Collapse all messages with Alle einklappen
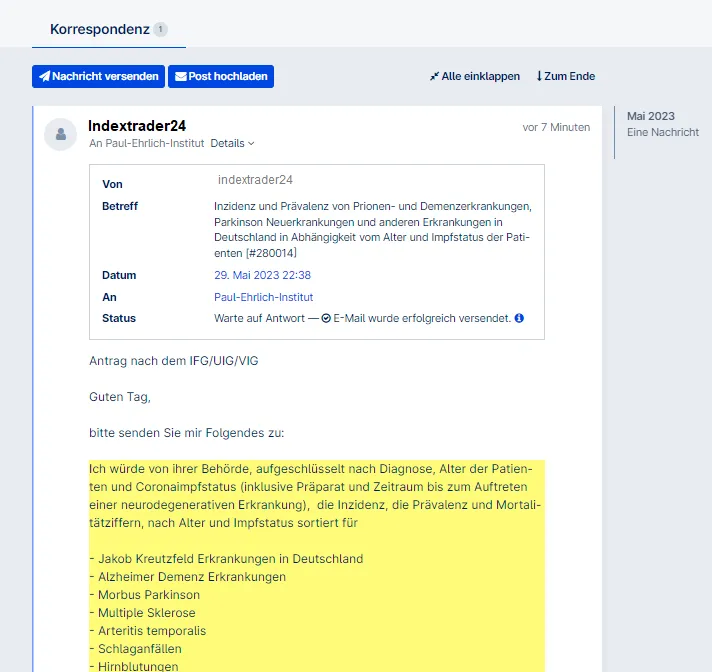Image resolution: width=712 pixels, height=672 pixels. click(x=475, y=76)
